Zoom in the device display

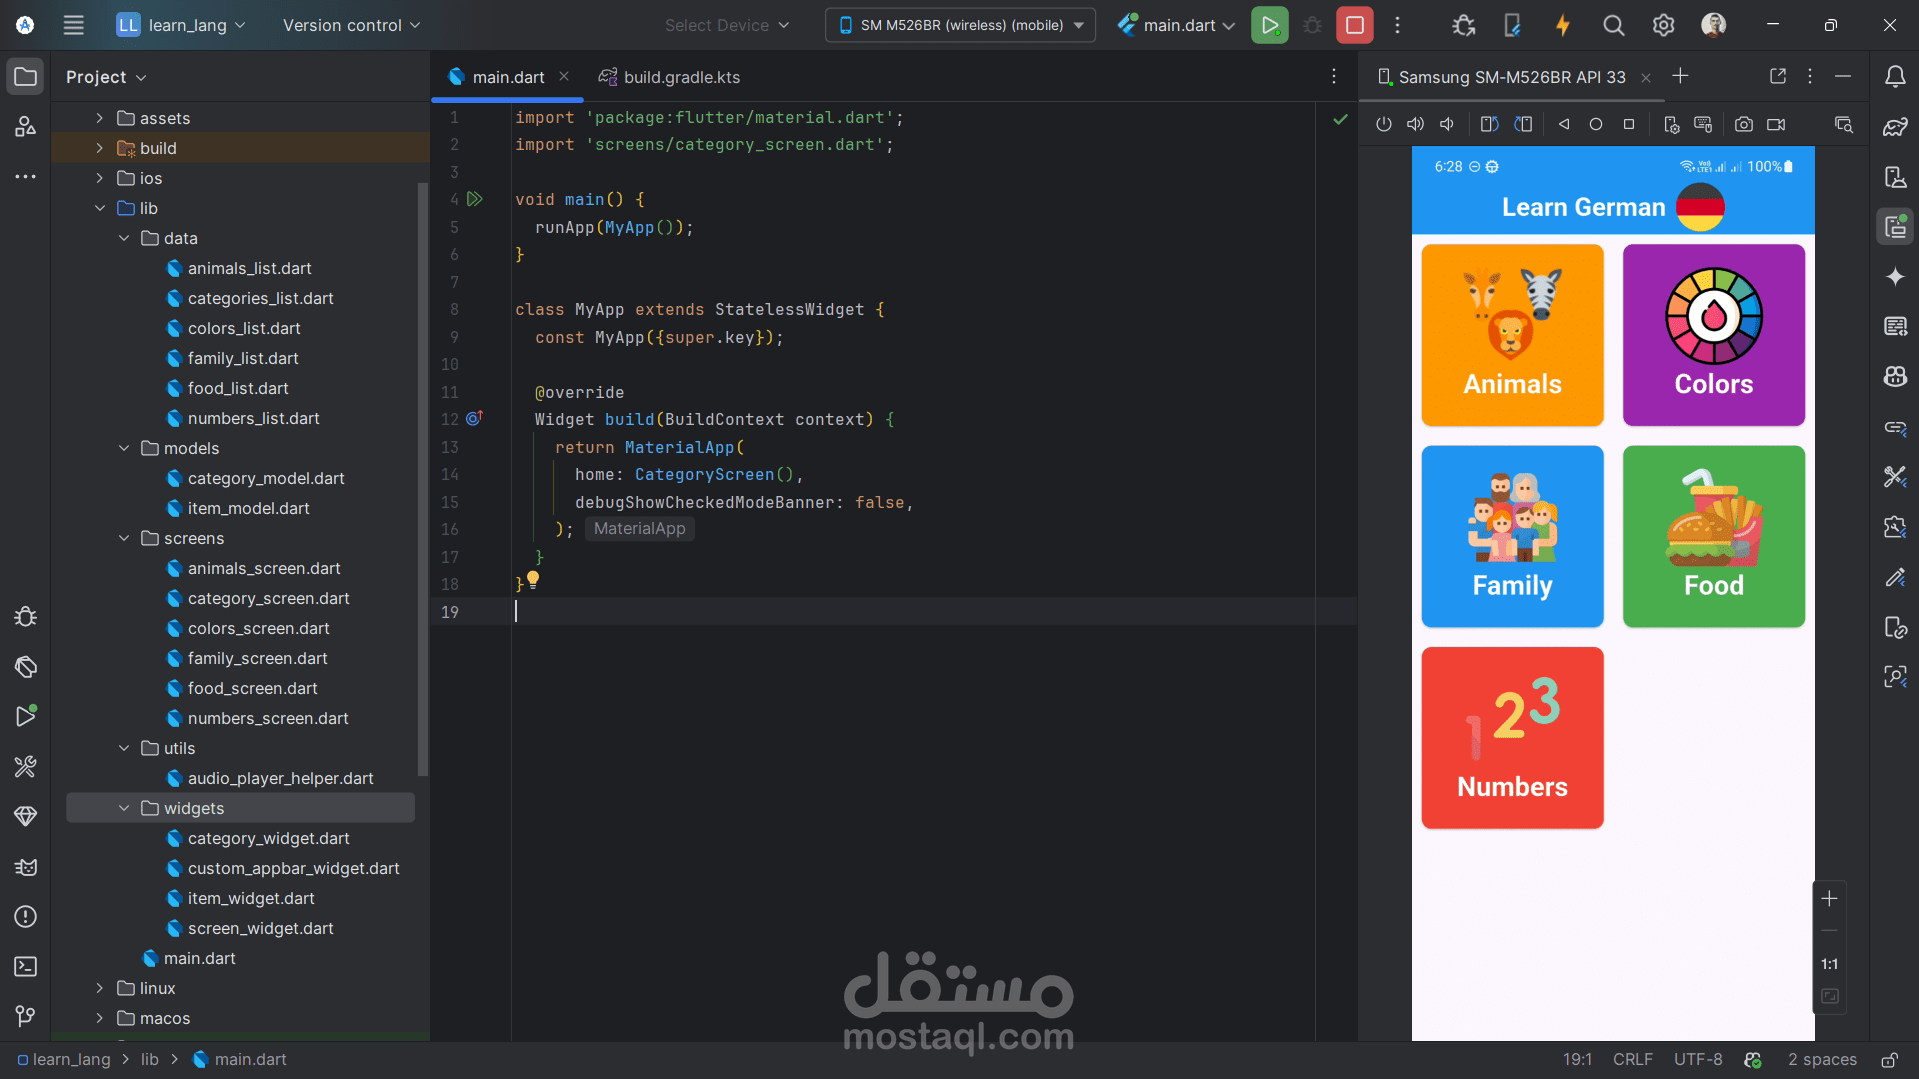[x=1829, y=899]
